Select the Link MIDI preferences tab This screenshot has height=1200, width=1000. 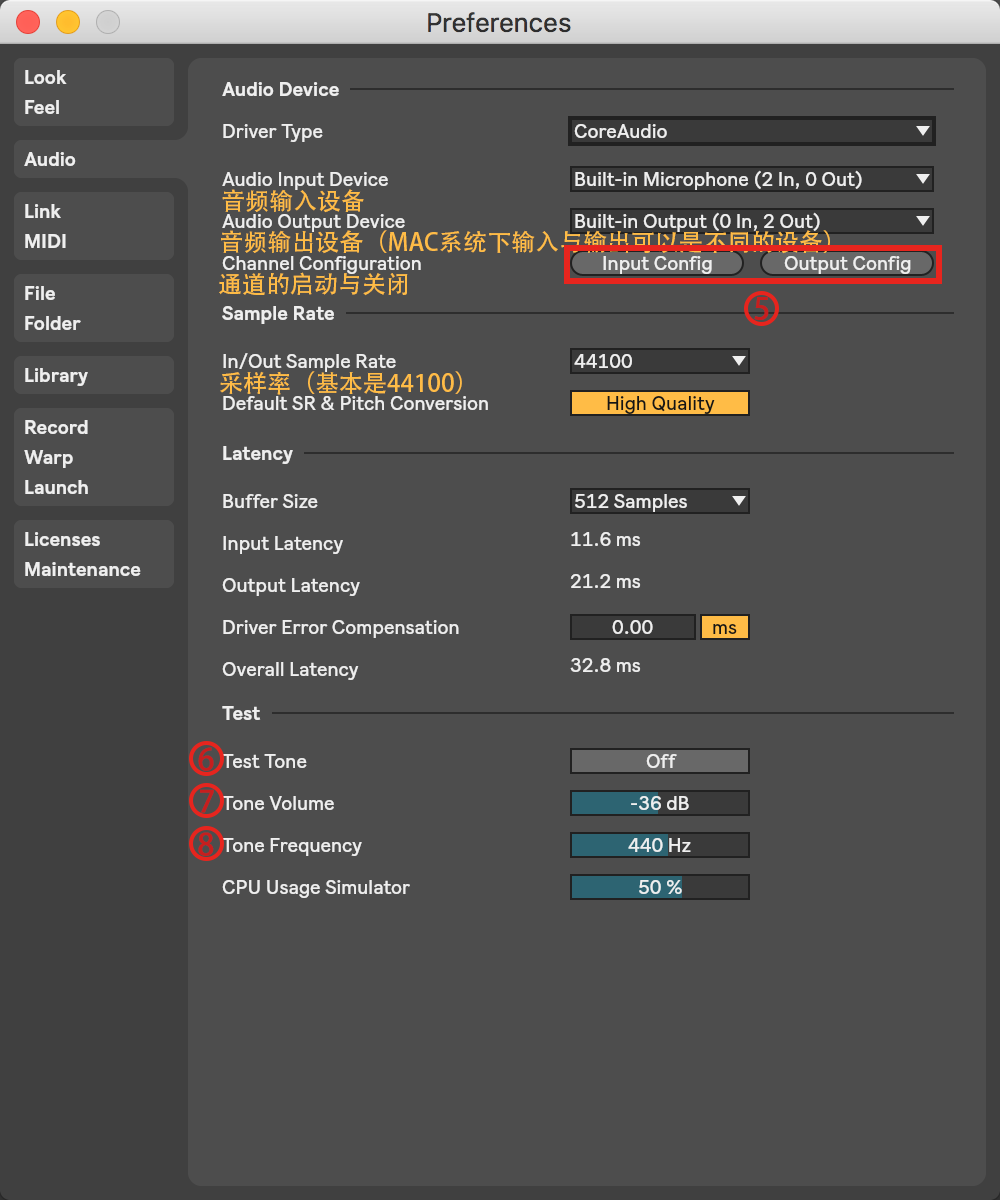[93, 226]
